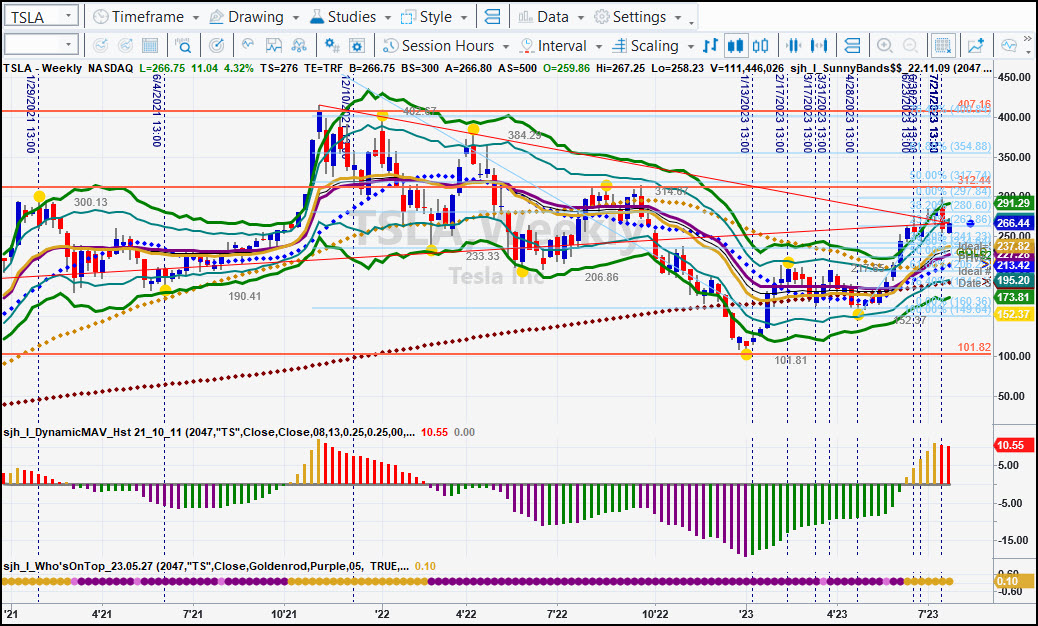Click the zoom out magnifier icon
The height and width of the screenshot is (626, 1038).
tap(910, 46)
